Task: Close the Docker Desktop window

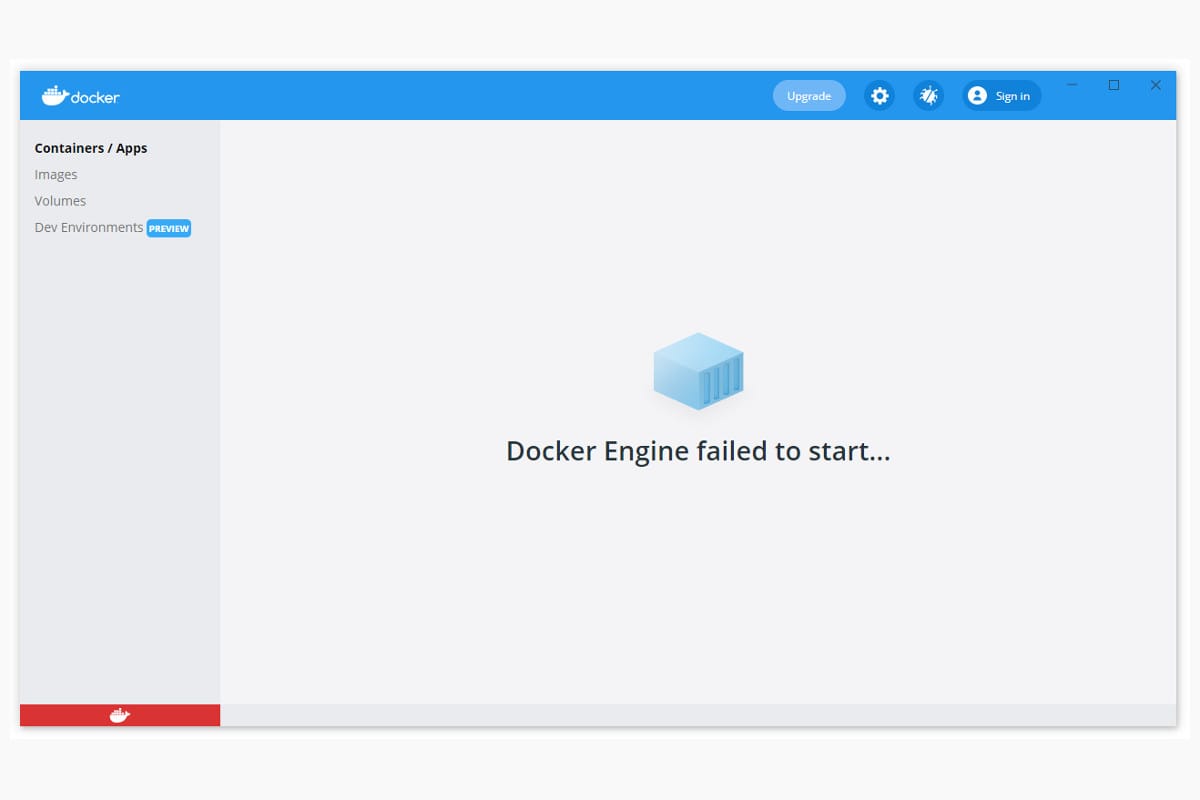Action: pyautogui.click(x=1155, y=86)
